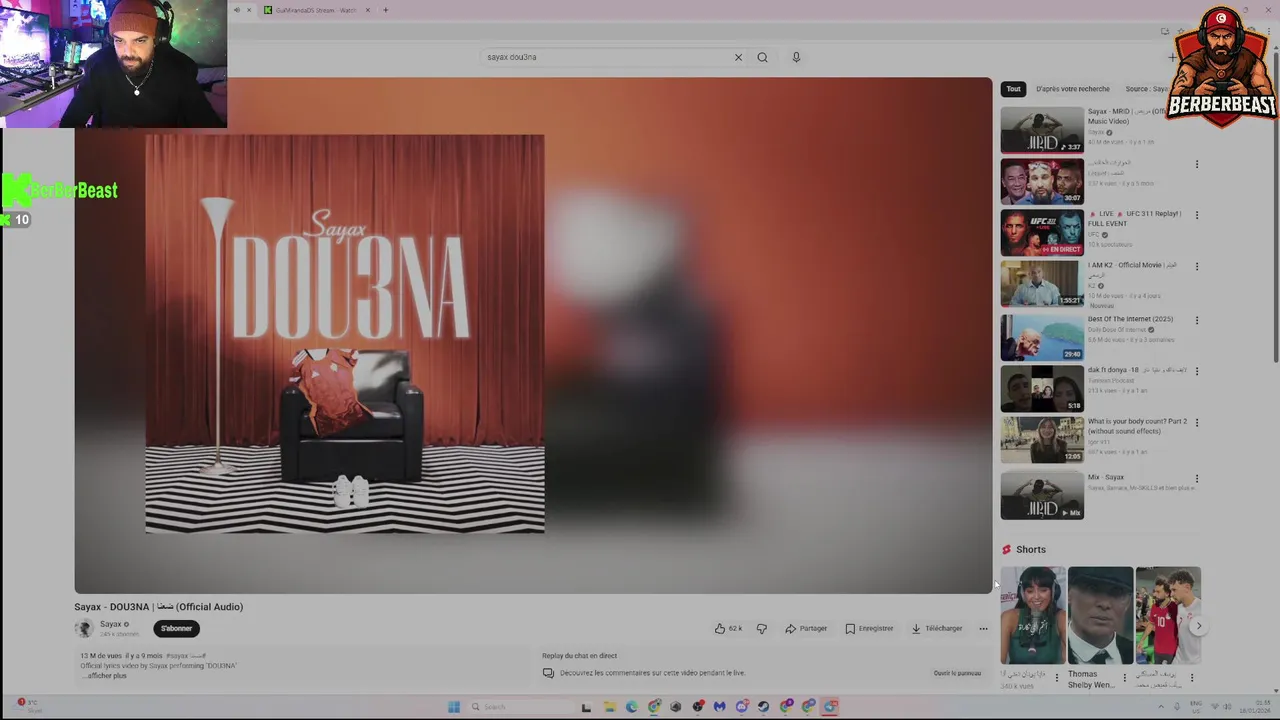
Task: Open UFC 311 Replay live video thumbnail
Action: coord(1042,232)
